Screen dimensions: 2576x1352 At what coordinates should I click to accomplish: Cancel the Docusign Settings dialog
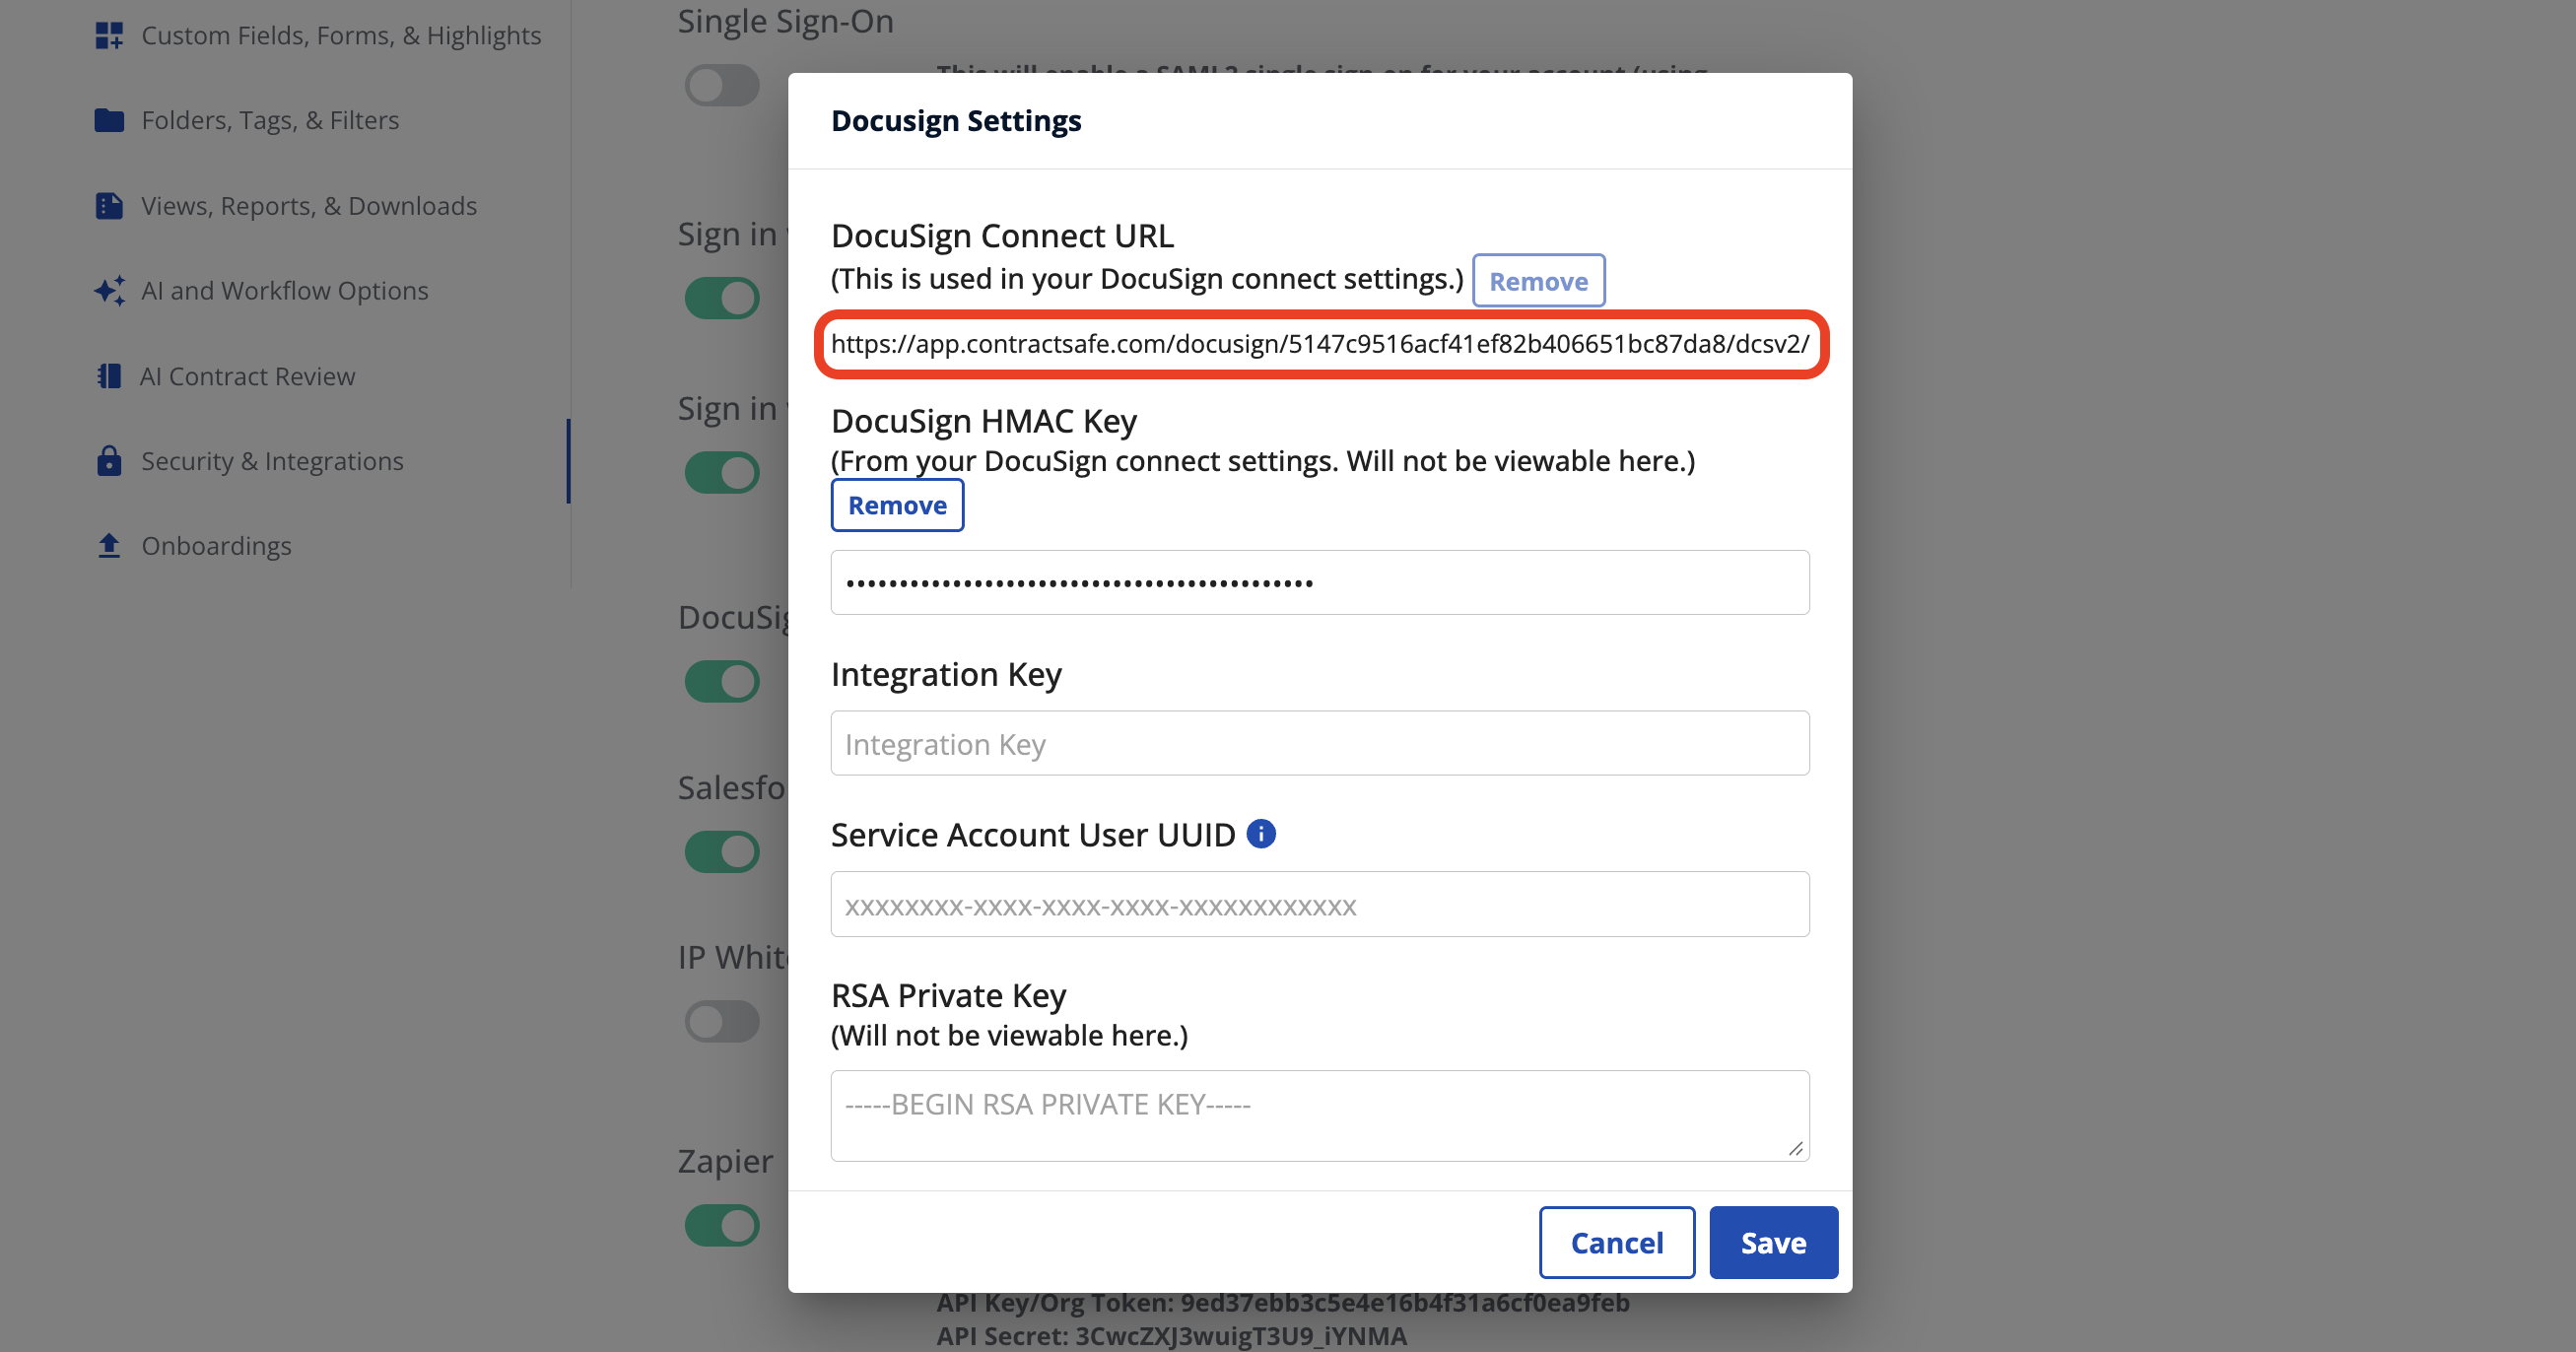[x=1616, y=1242]
